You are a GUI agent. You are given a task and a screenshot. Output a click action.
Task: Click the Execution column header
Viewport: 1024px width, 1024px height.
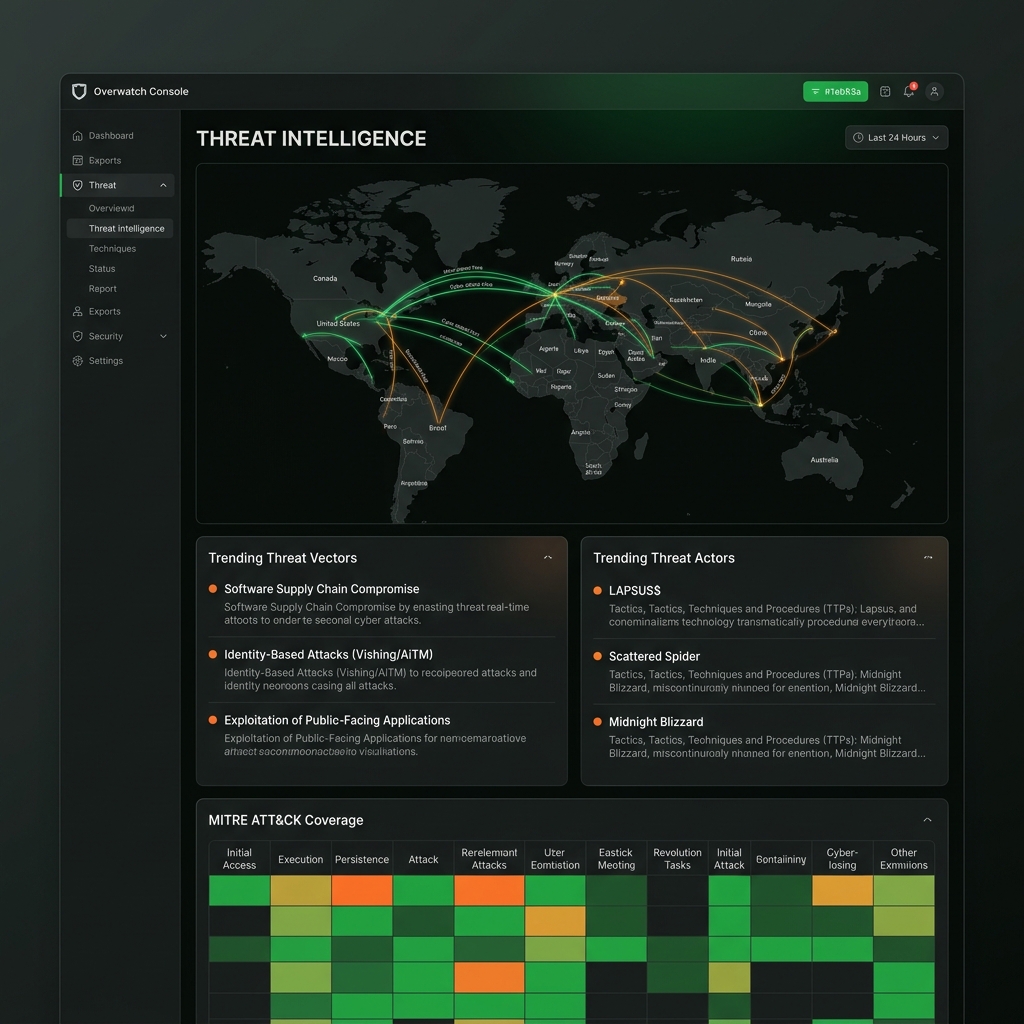(300, 859)
